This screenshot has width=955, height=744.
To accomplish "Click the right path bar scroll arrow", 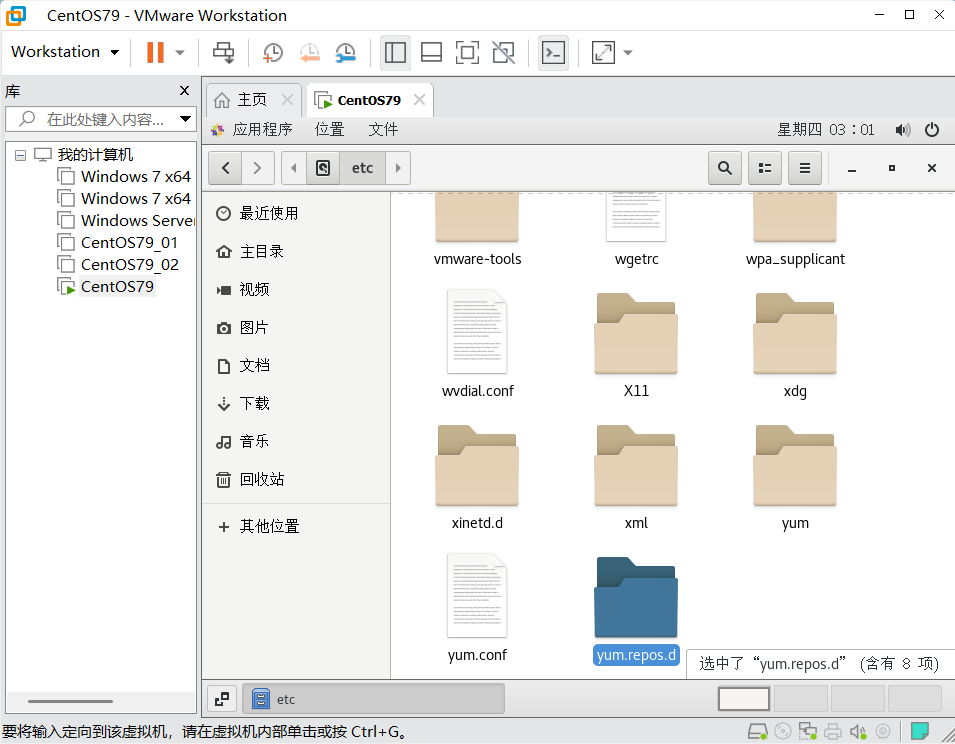I will [x=398, y=168].
